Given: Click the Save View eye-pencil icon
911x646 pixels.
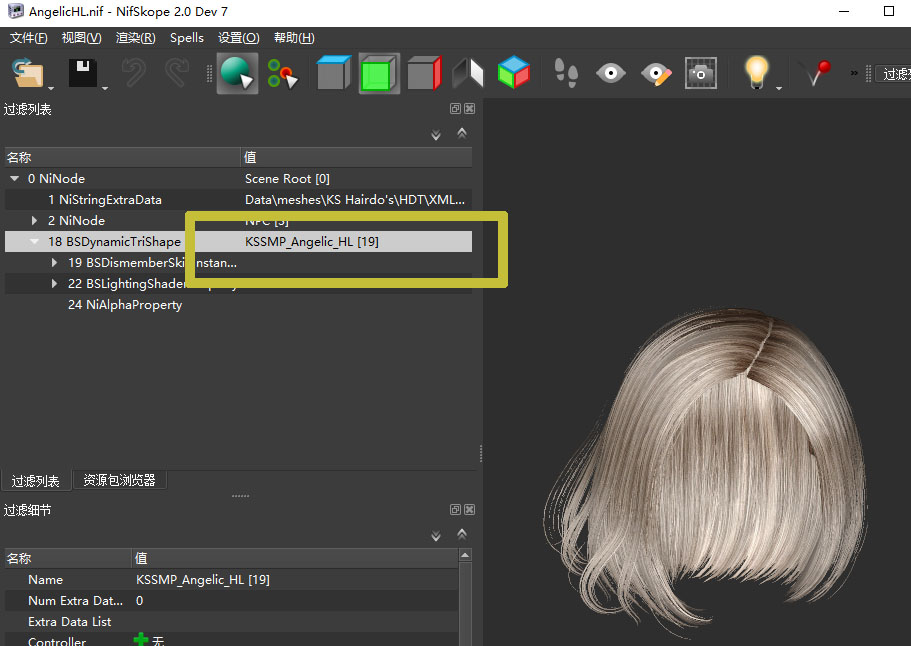Looking at the screenshot, I should [x=657, y=74].
